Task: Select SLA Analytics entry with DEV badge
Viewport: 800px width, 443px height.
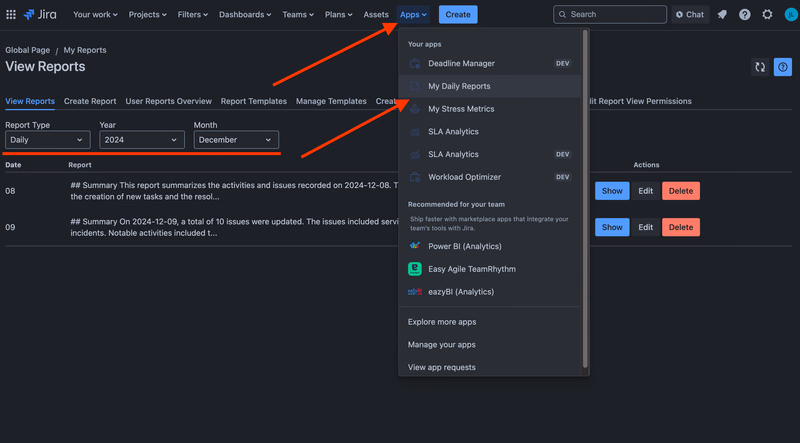Action: point(490,154)
